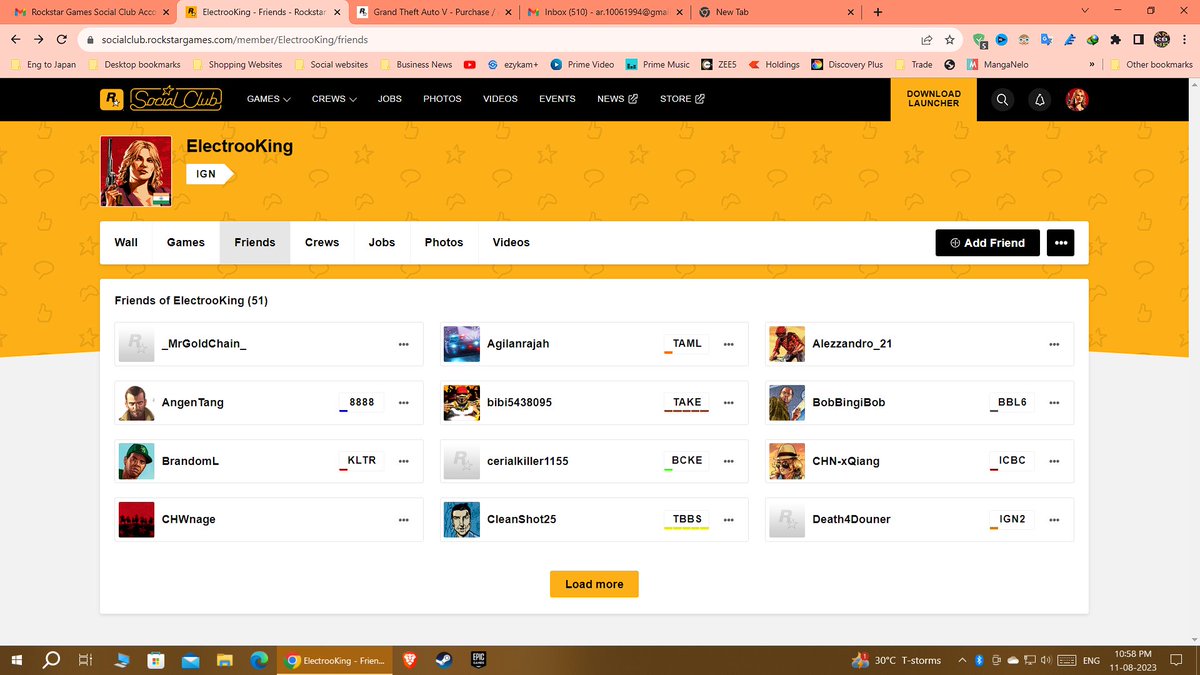This screenshot has width=1200, height=675.
Task: Switch to the Crews profile tab
Action: [x=322, y=243]
